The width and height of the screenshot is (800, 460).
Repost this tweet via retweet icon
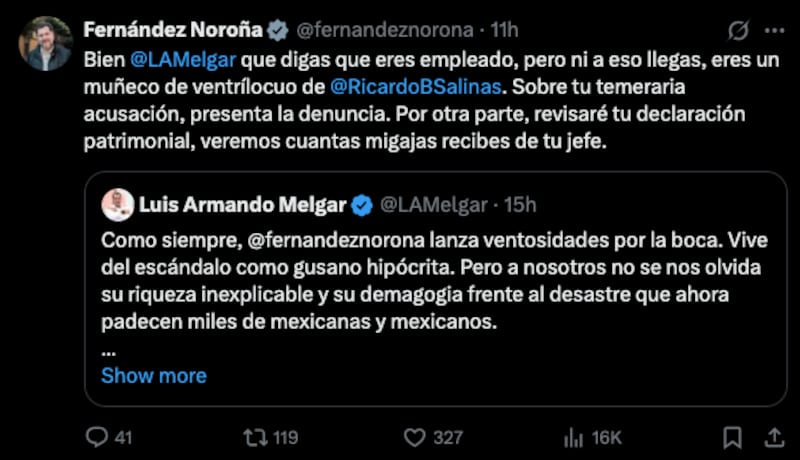[256, 437]
